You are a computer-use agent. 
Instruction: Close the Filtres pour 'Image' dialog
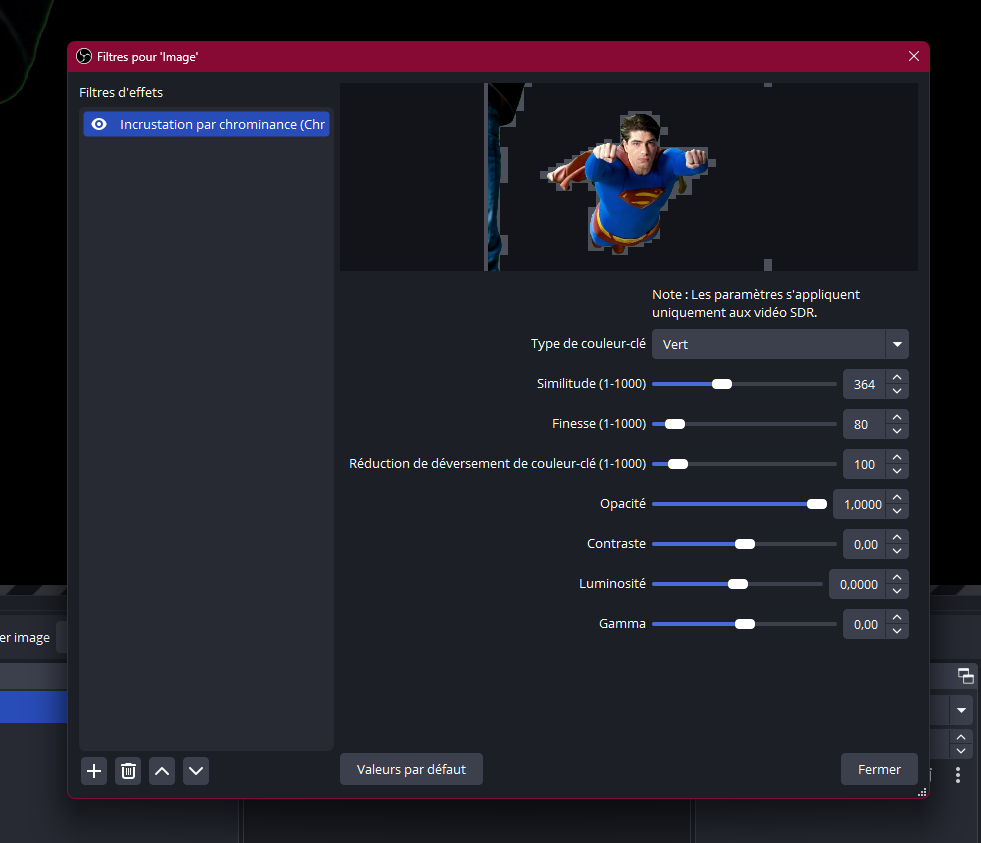[x=913, y=56]
